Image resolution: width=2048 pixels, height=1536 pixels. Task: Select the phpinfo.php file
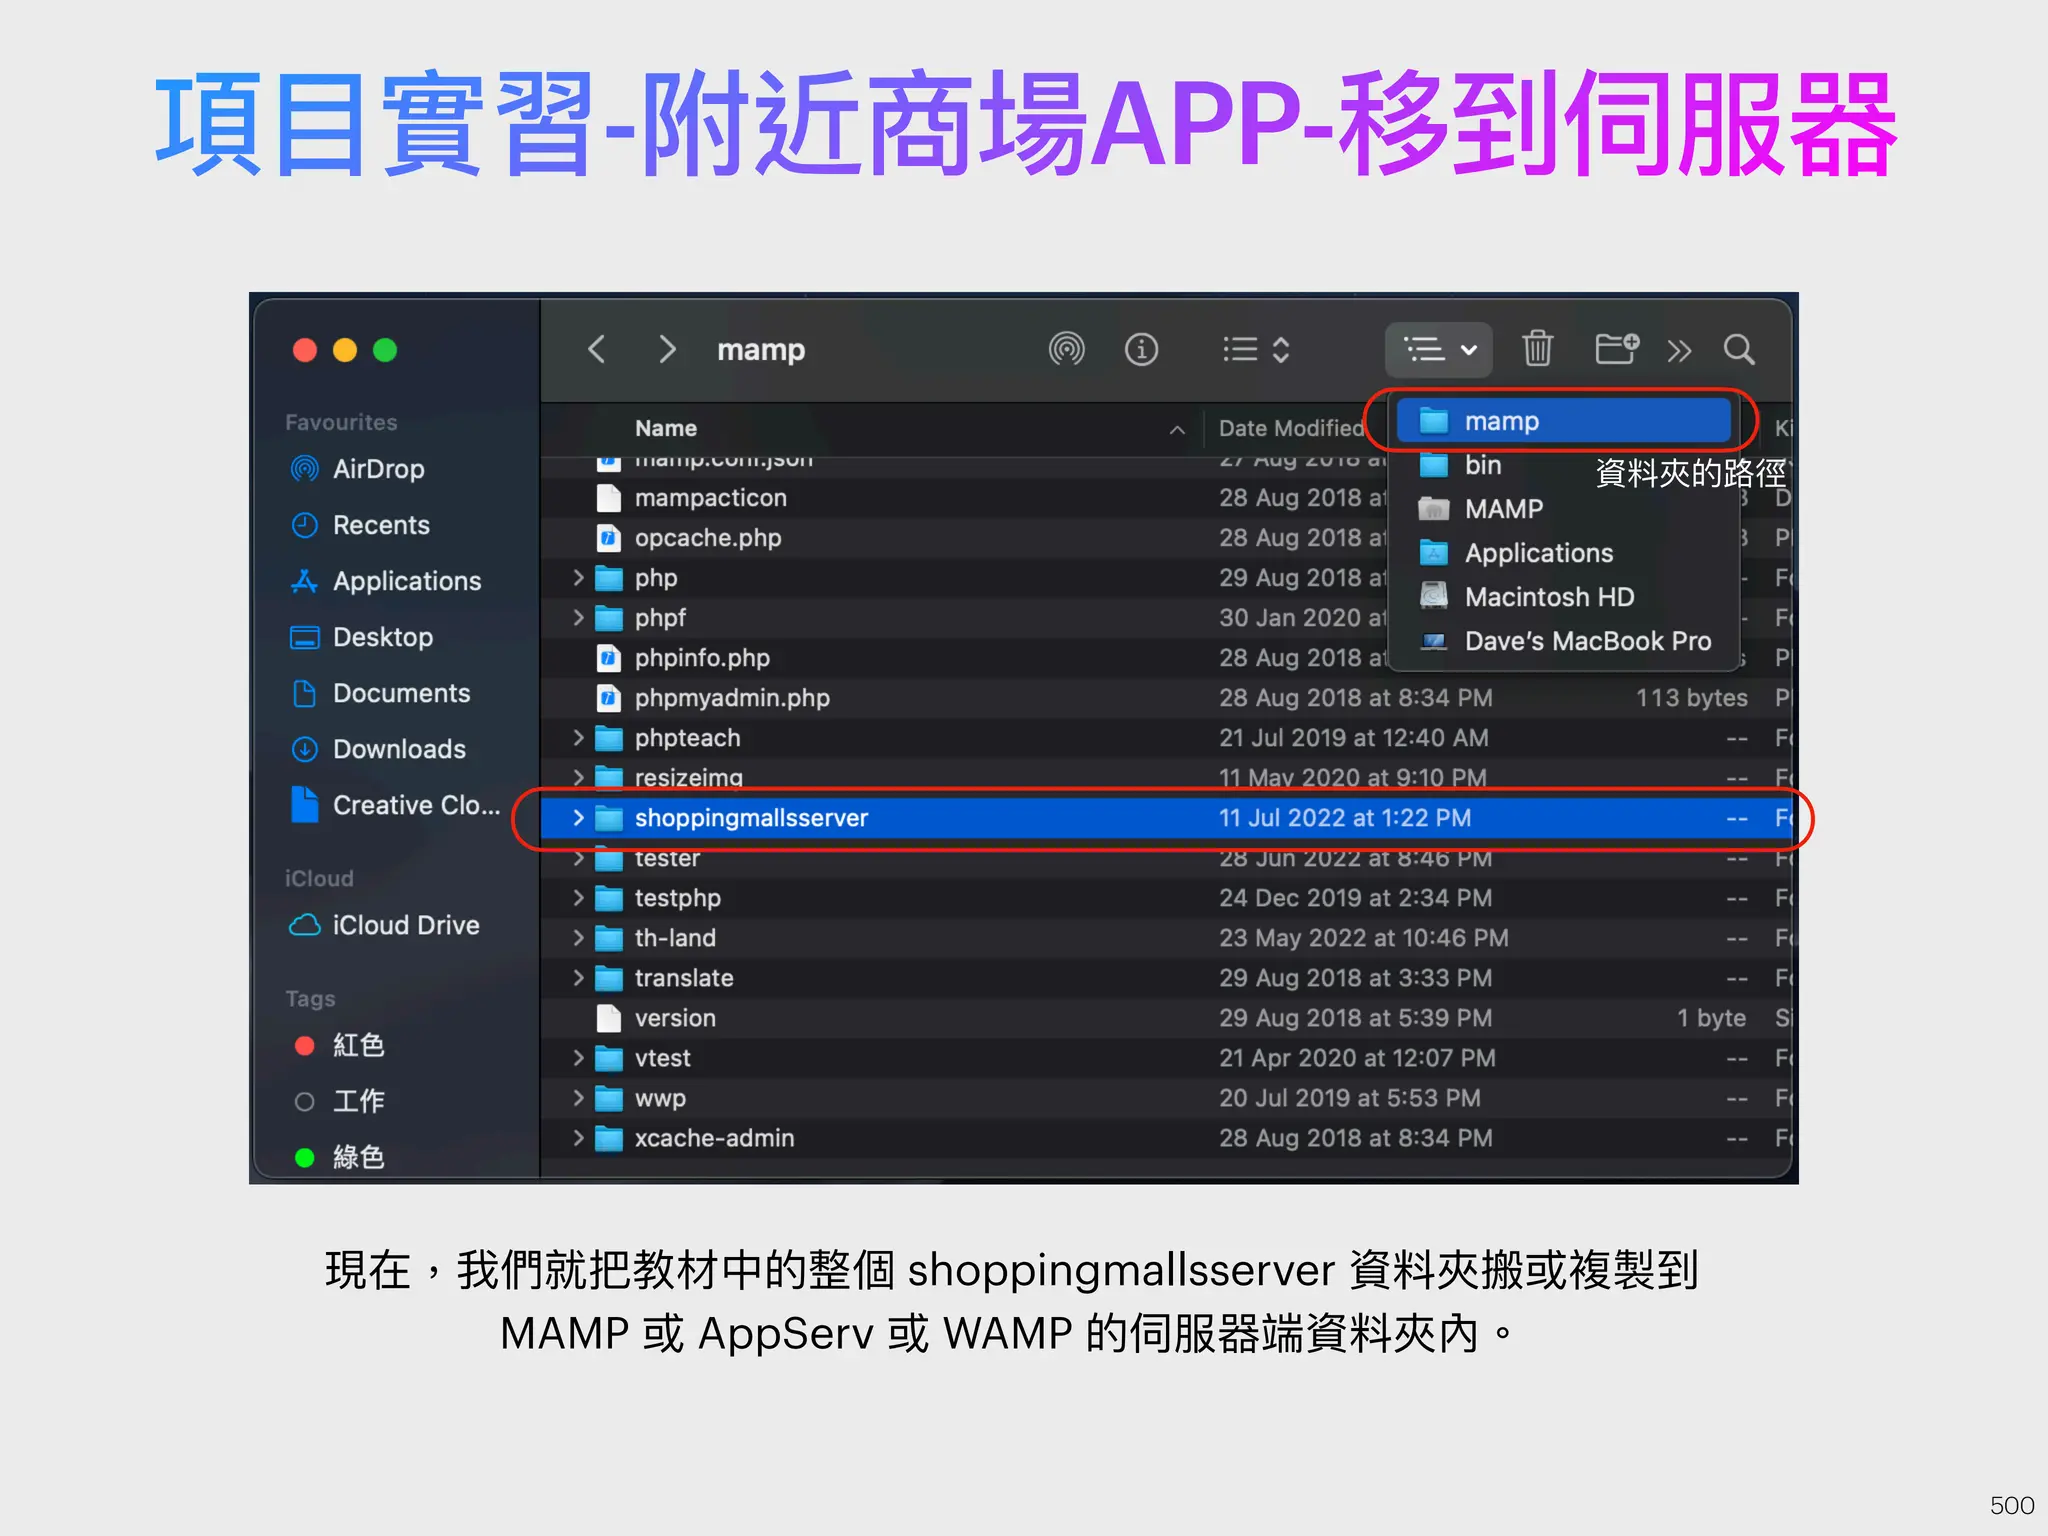tap(1166, 657)
